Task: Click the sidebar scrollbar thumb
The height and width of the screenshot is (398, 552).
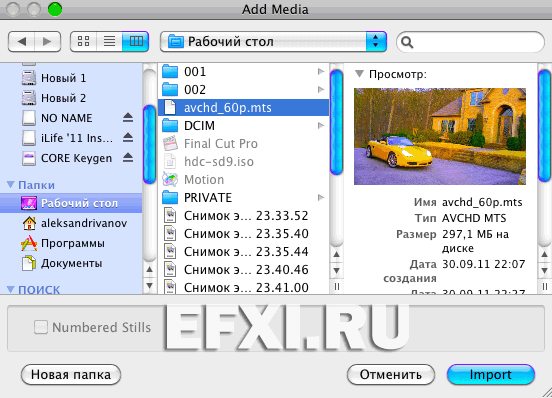Action: point(150,144)
